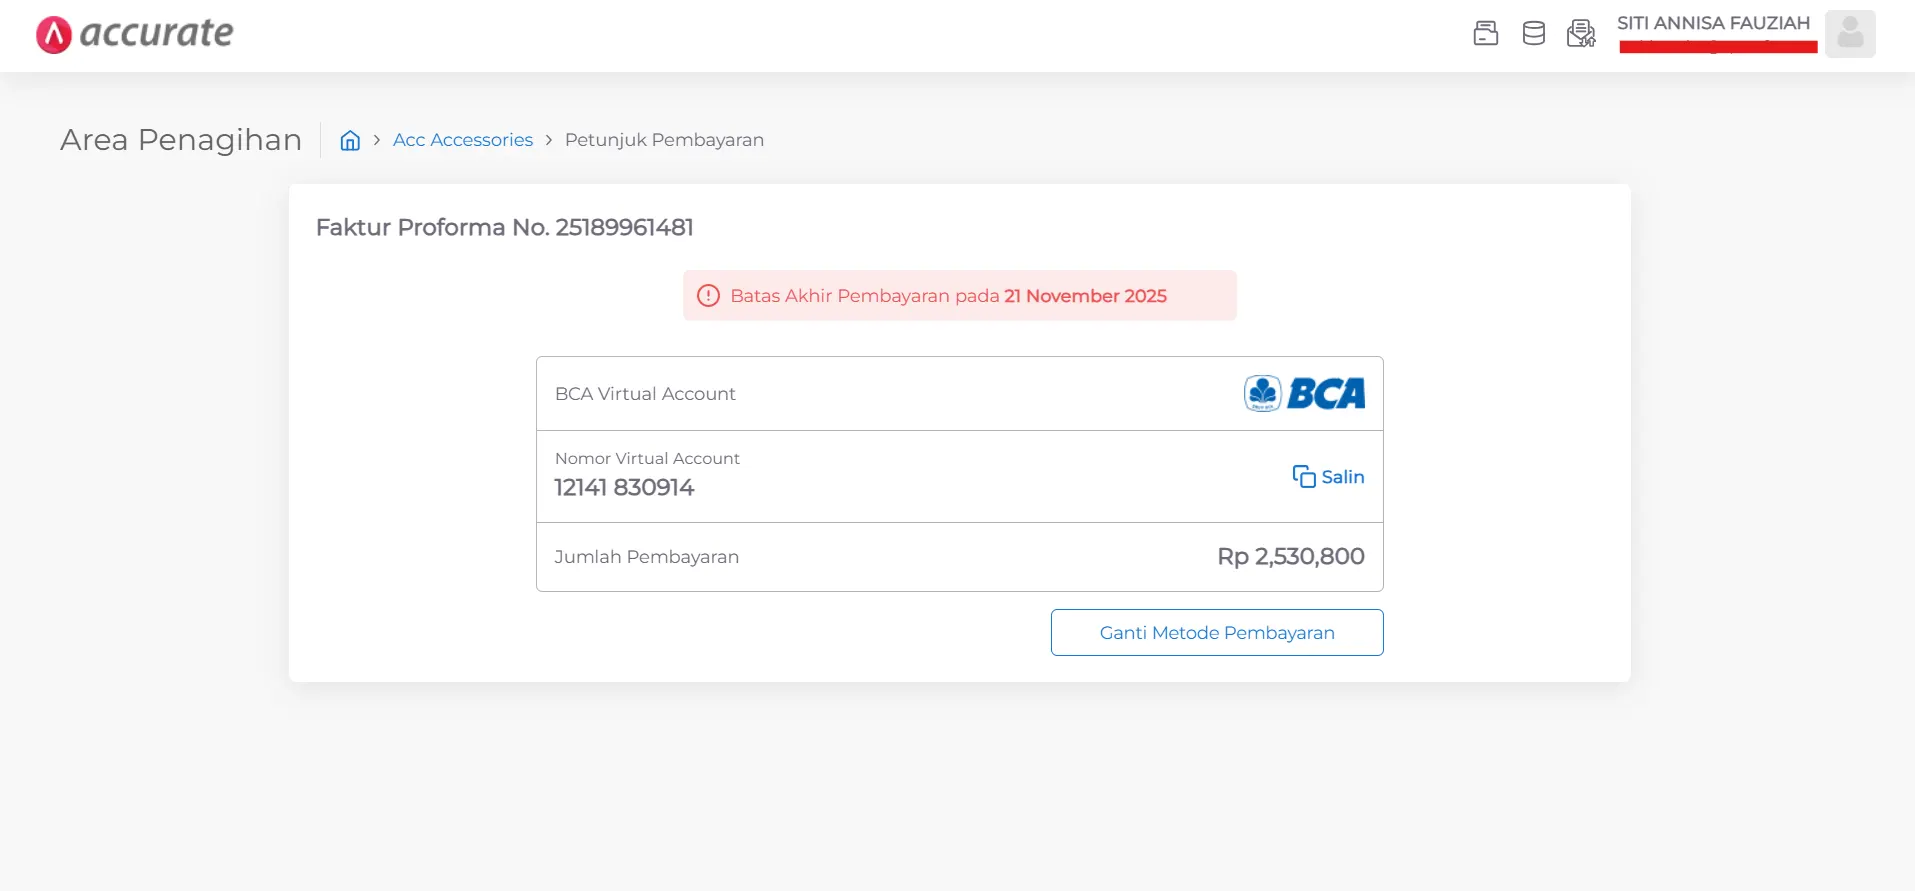Go to home via breadcrumb house icon
1915x891 pixels.
click(x=350, y=141)
